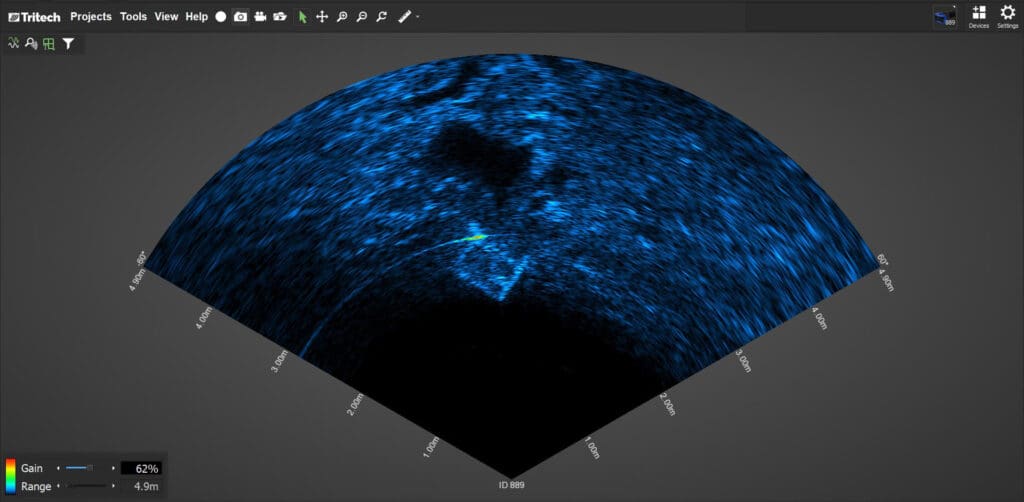Open the Projects menu
Screen dimensions: 1024x502
click(x=91, y=17)
